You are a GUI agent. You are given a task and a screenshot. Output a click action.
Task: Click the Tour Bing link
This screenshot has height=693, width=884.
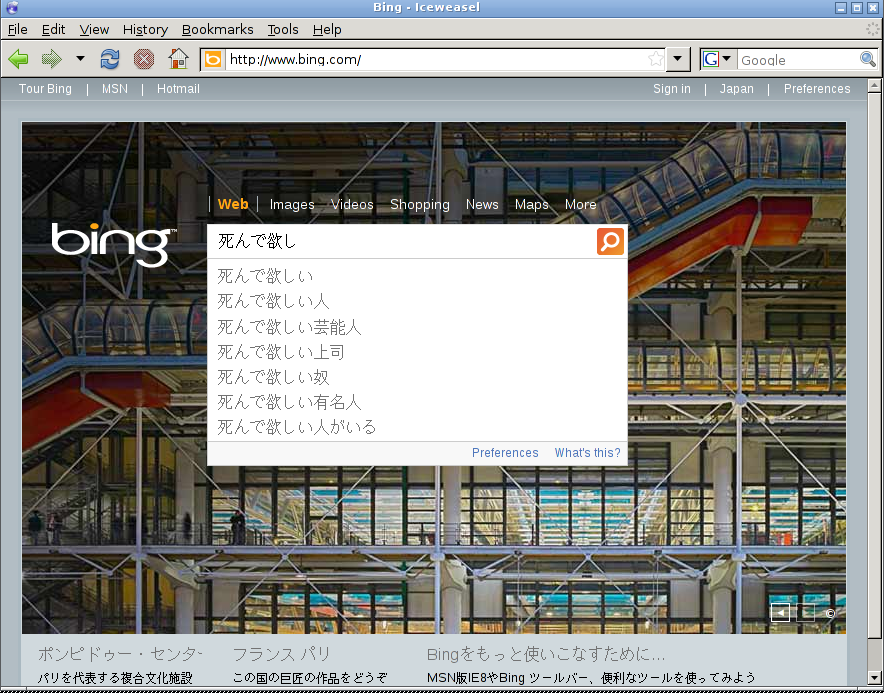point(45,89)
